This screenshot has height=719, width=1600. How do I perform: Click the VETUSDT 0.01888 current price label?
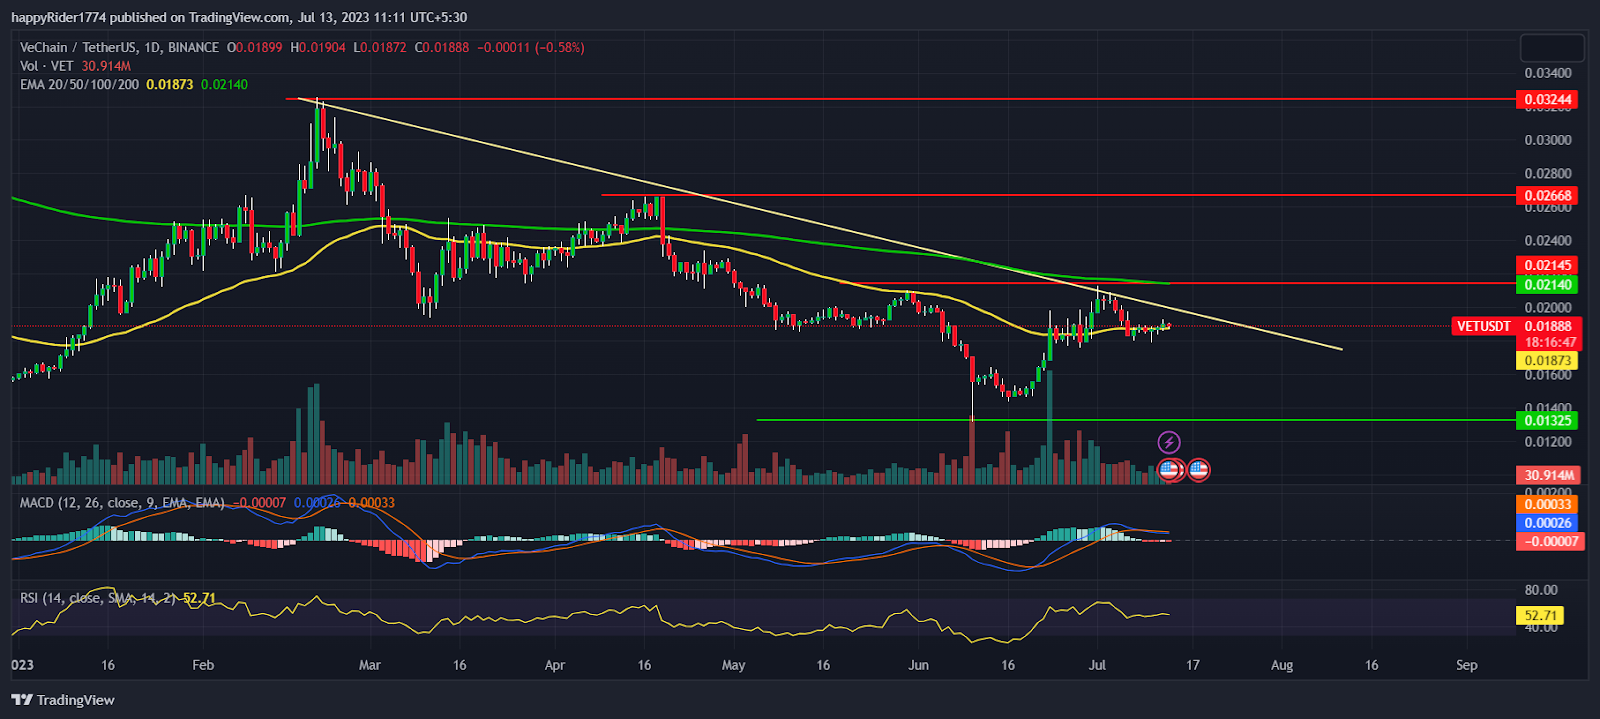[x=1515, y=326]
